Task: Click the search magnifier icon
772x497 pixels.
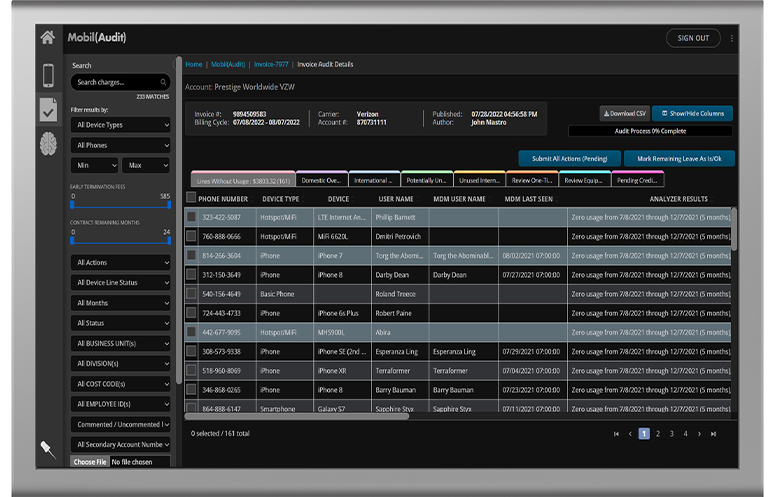Action: (x=161, y=82)
